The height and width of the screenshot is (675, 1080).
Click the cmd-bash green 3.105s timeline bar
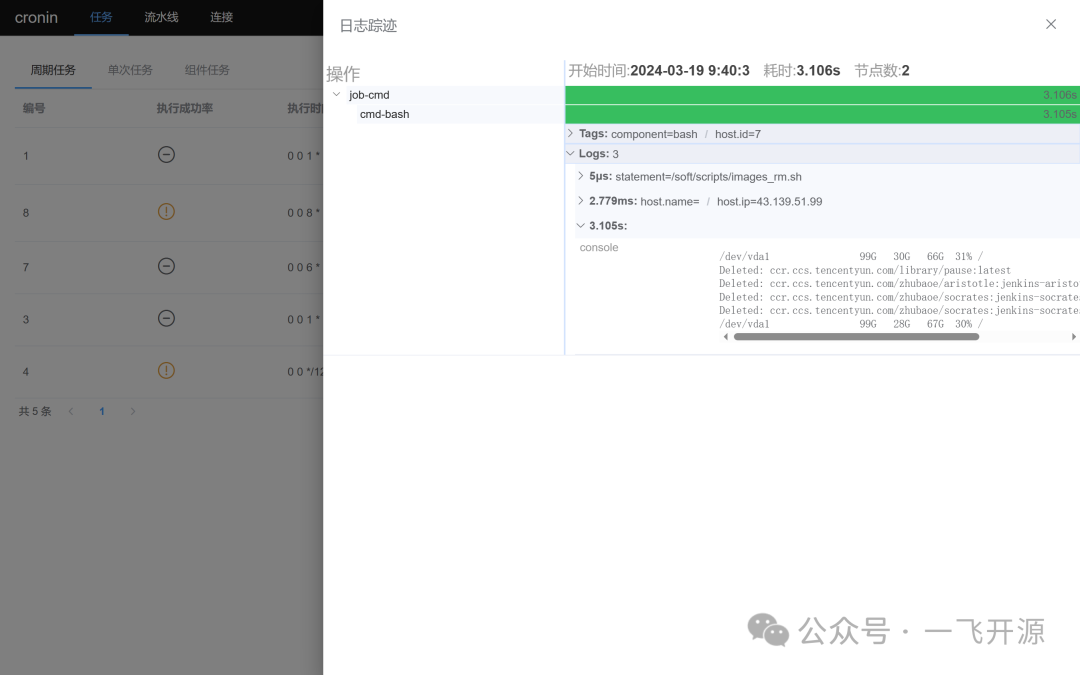822,114
